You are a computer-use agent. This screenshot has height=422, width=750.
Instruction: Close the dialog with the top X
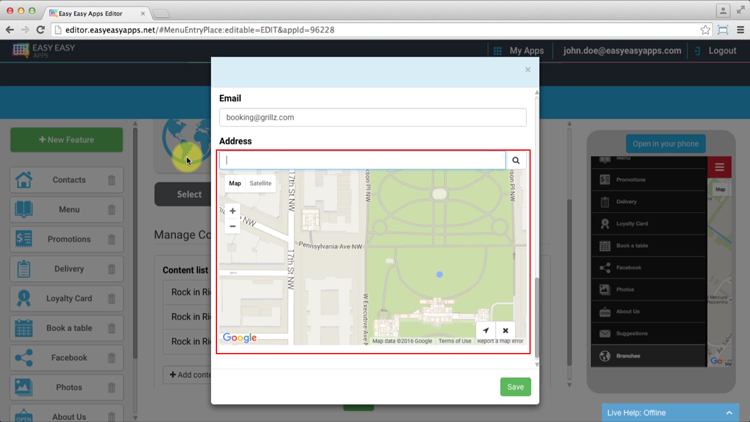pos(528,70)
